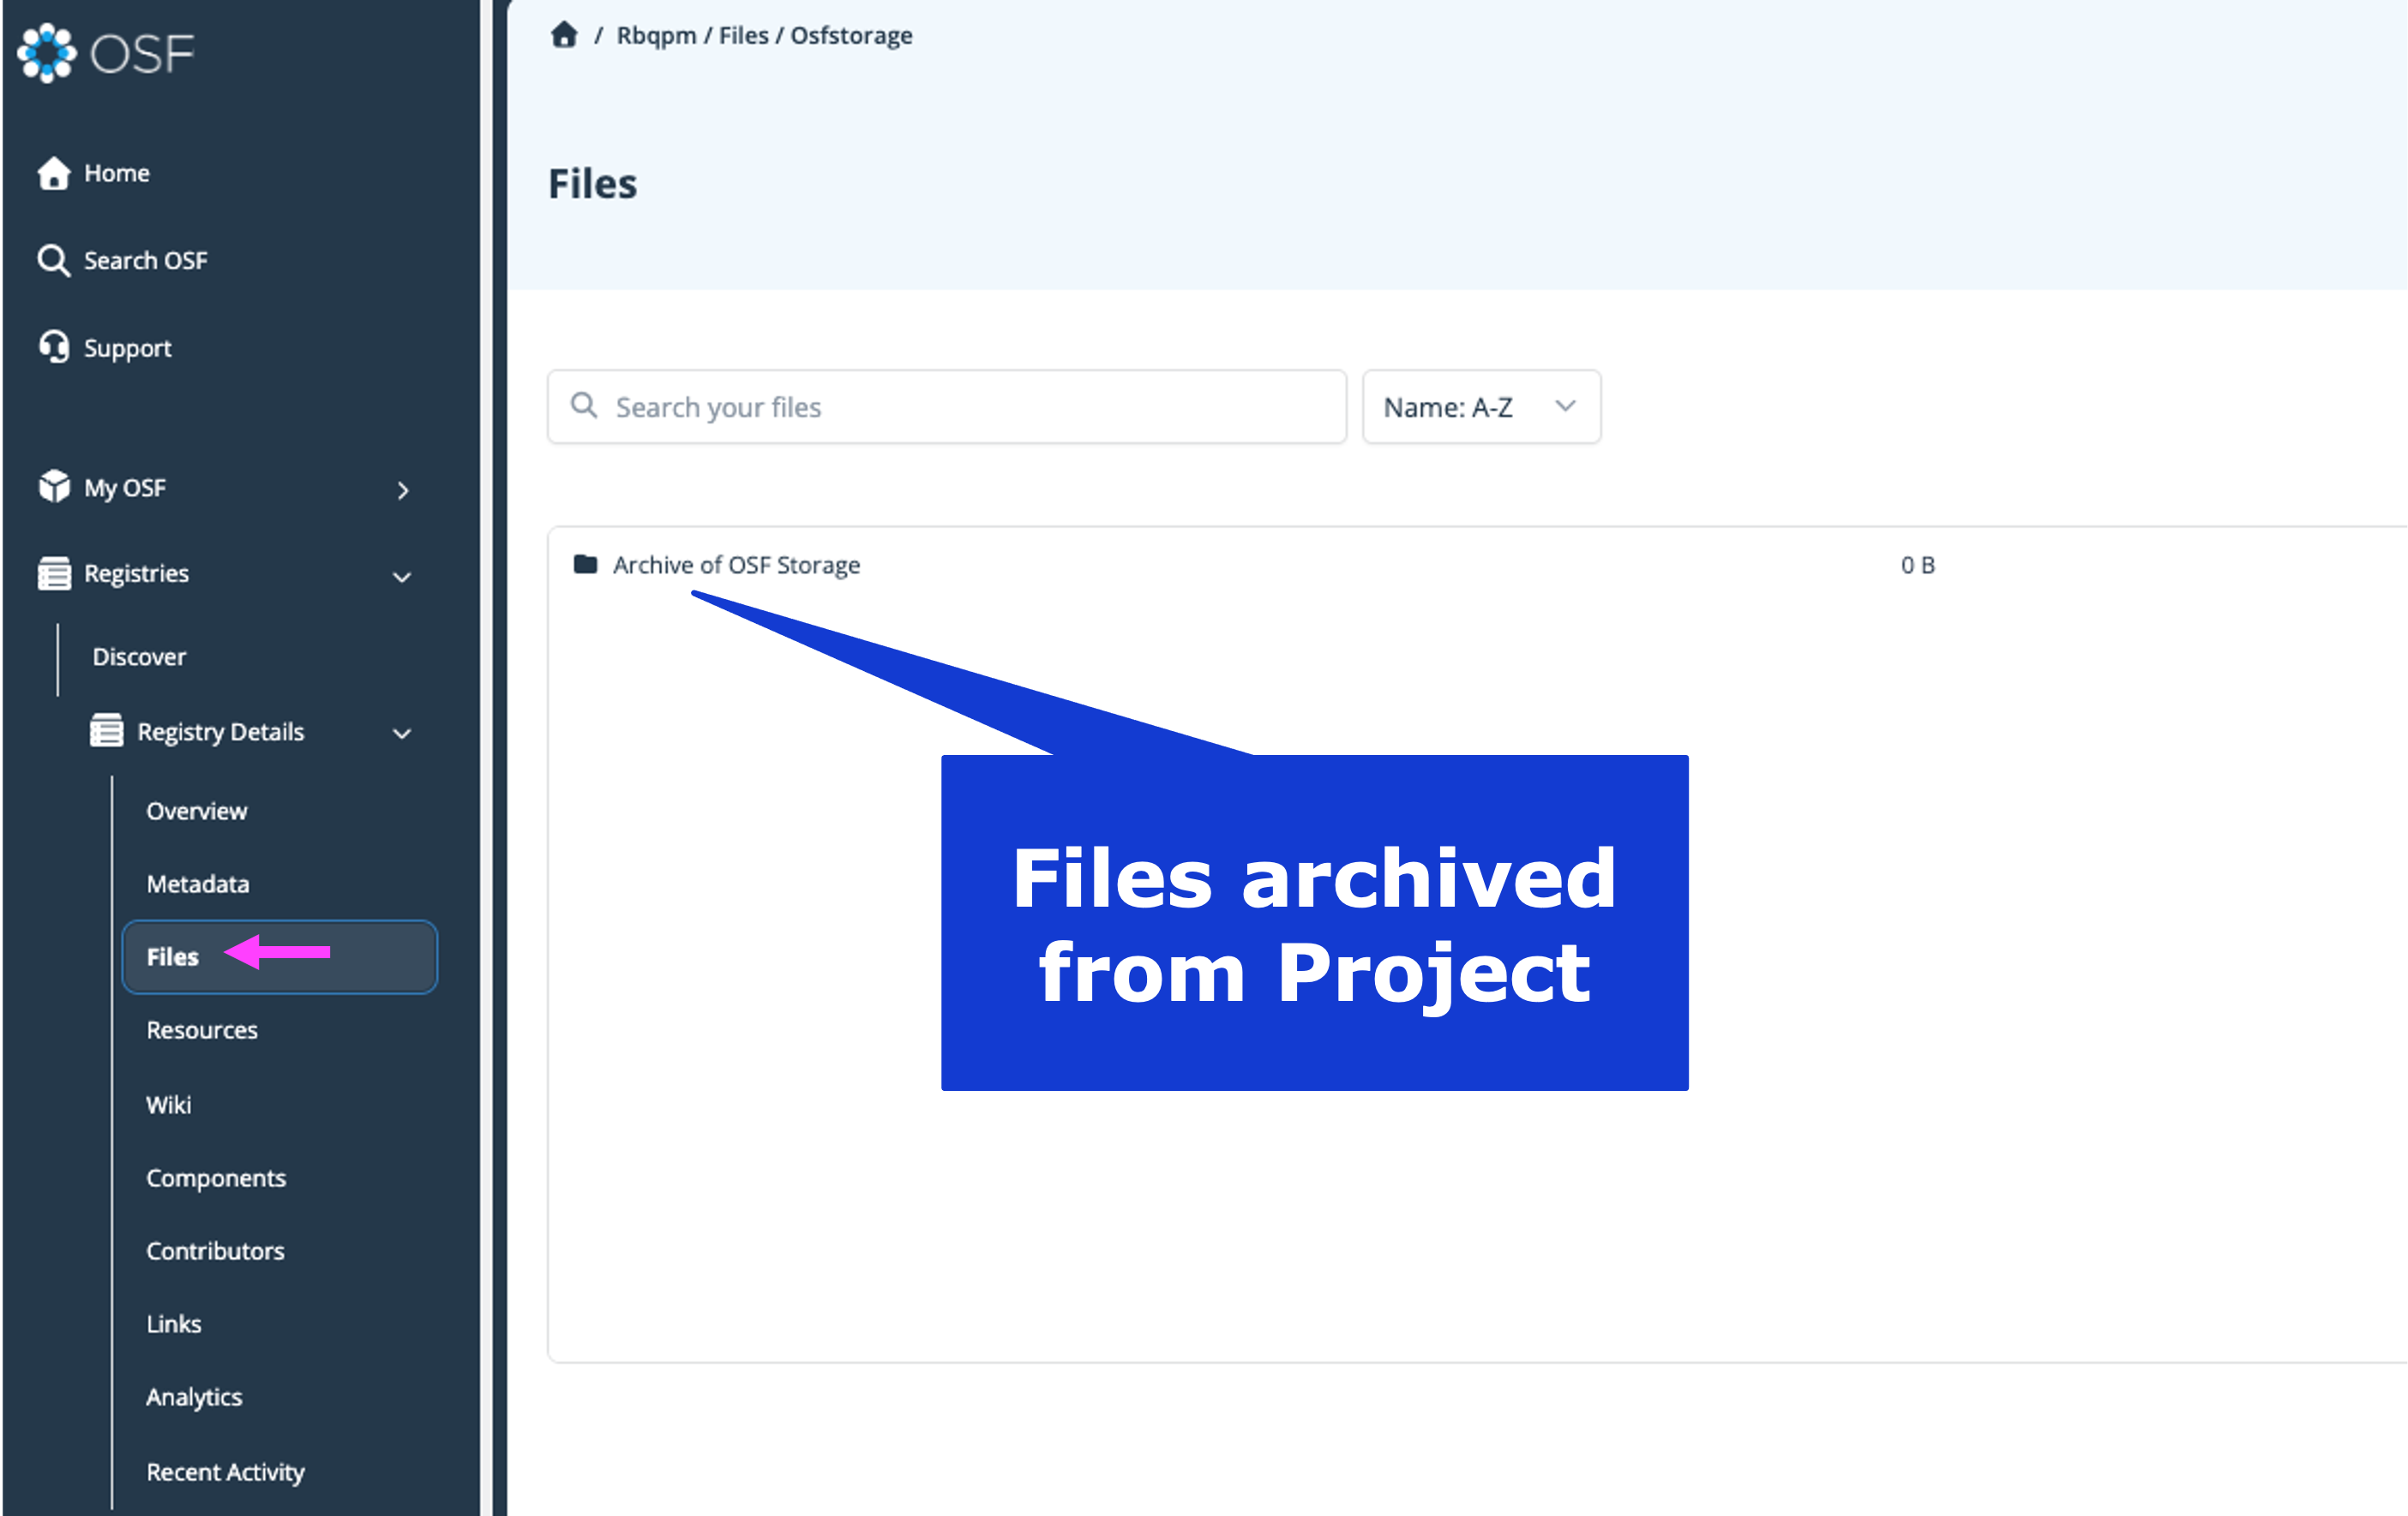Open the Support page
This screenshot has width=2408, height=1516.
click(128, 348)
